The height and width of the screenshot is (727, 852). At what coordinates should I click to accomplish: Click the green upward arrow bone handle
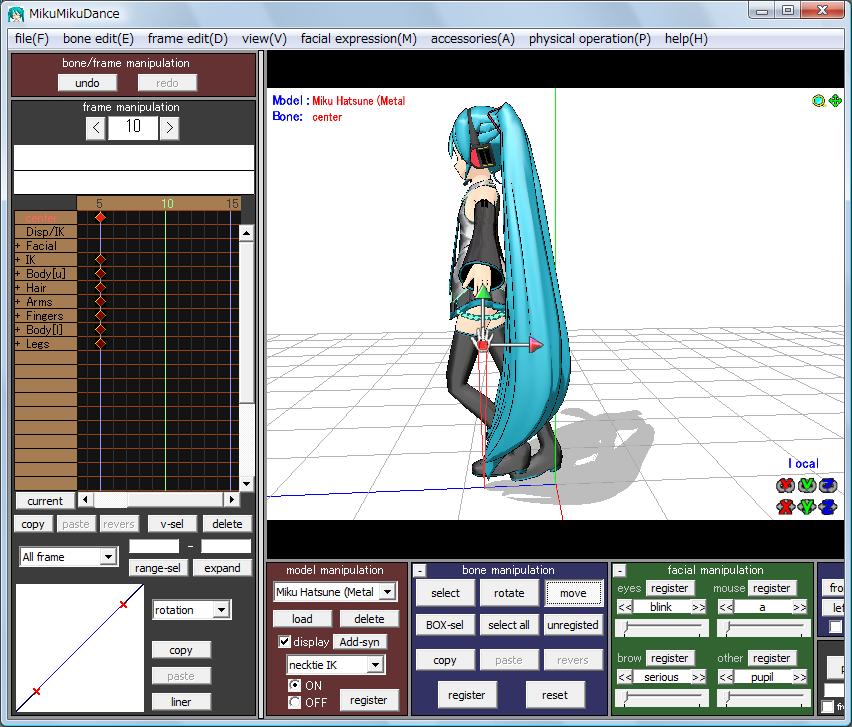pyautogui.click(x=483, y=291)
